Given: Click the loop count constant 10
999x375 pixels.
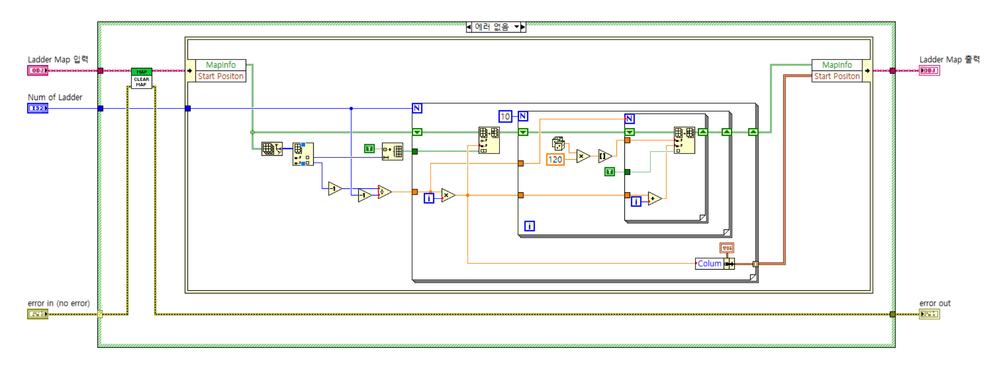Looking at the screenshot, I should (x=506, y=115).
